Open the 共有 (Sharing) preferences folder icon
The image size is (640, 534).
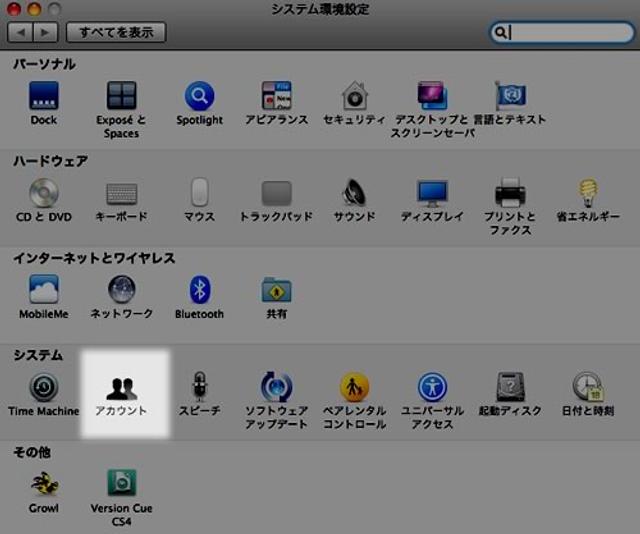pos(276,291)
